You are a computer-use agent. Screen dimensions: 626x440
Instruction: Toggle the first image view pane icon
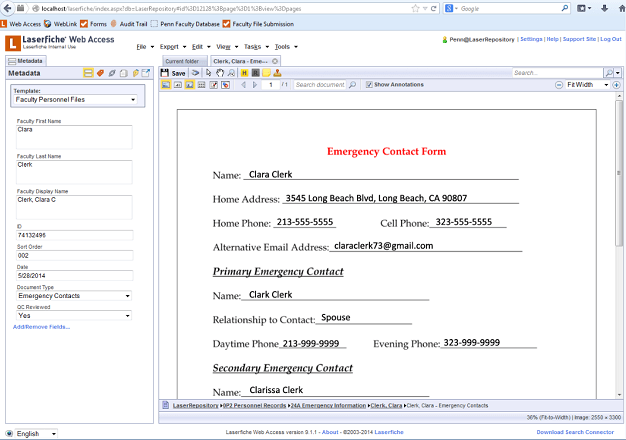click(166, 85)
